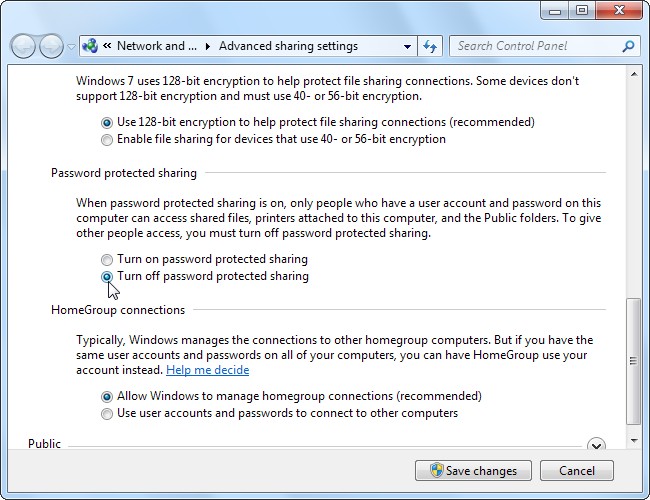
Task: Expand the Public profile section chevron
Action: 596,445
